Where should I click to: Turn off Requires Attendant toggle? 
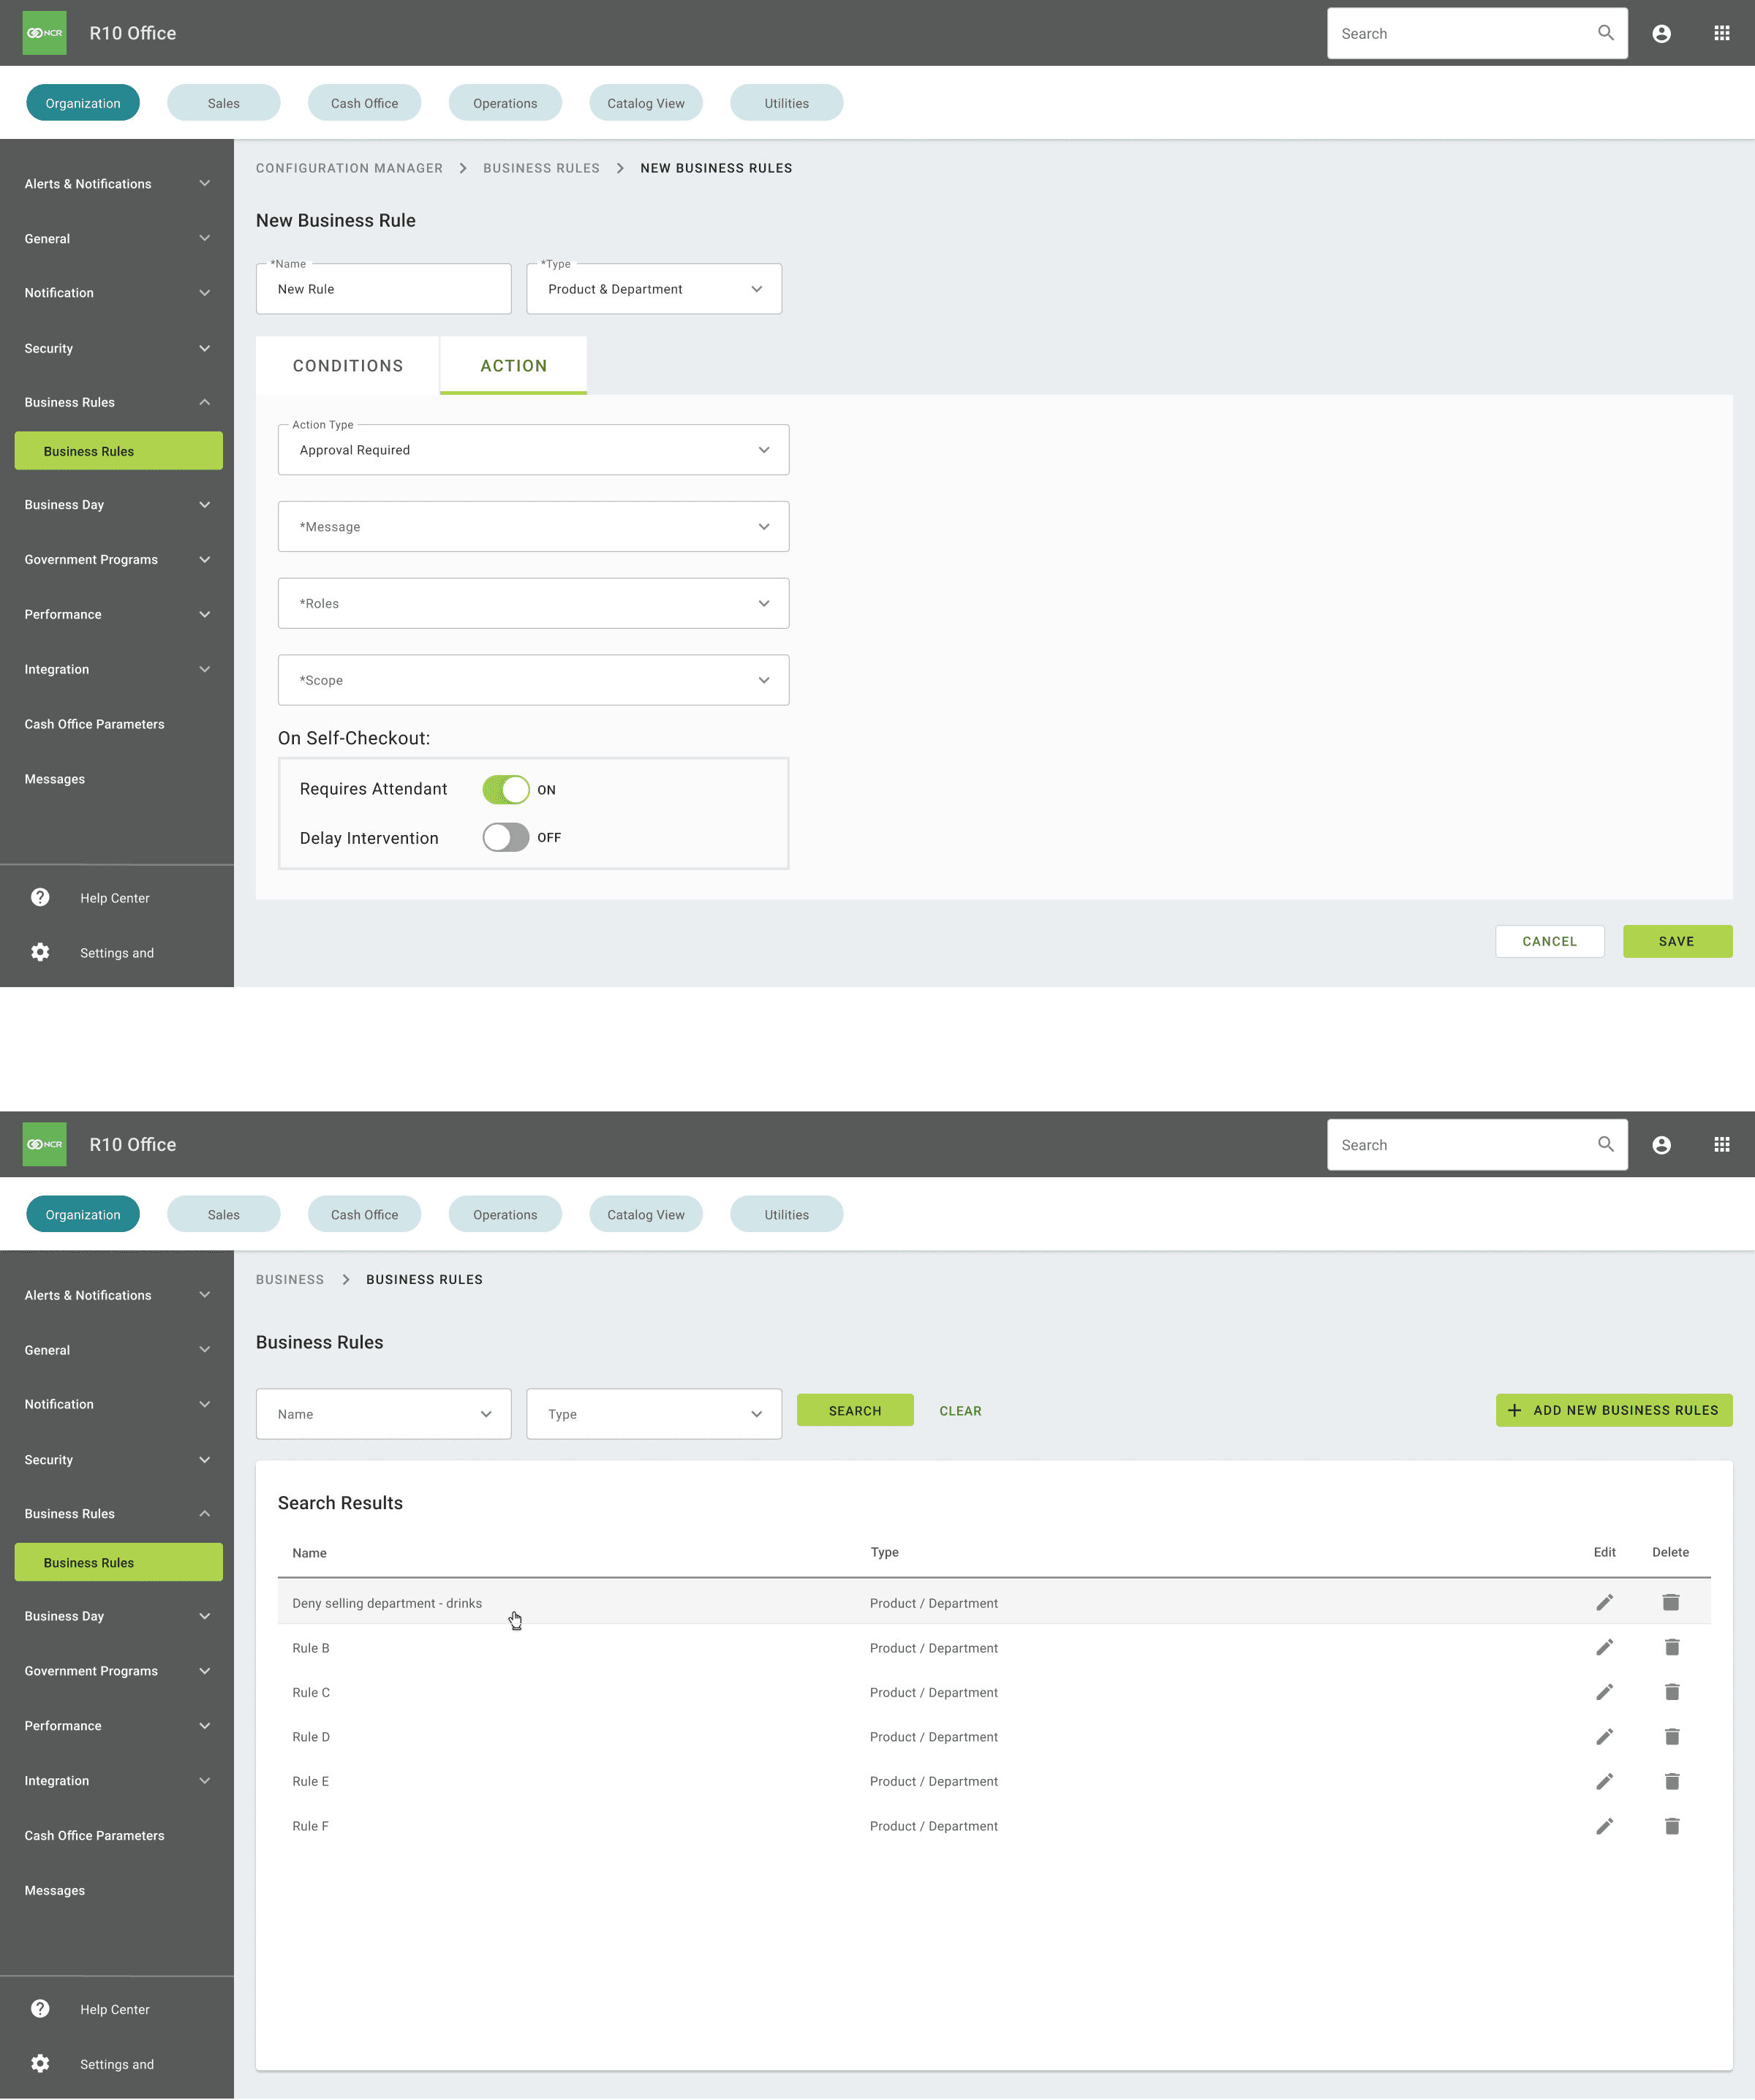point(505,789)
